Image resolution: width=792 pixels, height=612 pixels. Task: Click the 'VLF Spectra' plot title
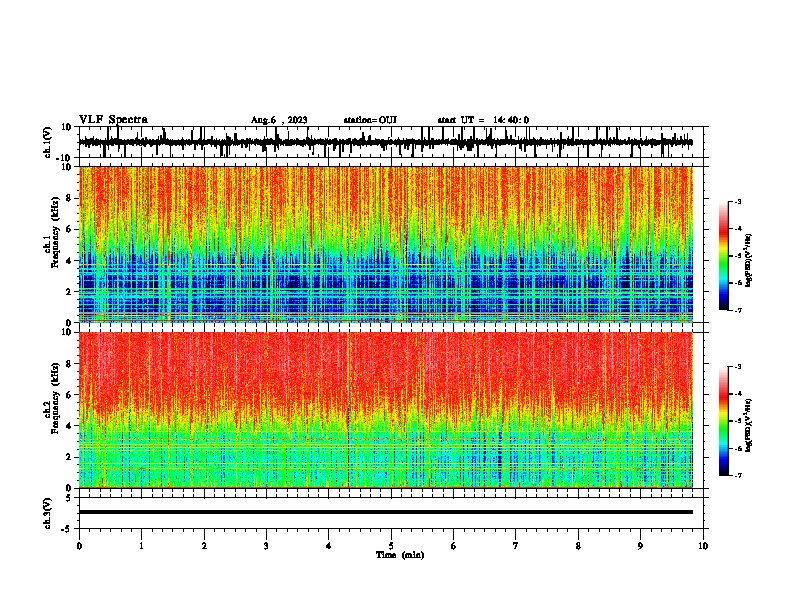pos(113,120)
